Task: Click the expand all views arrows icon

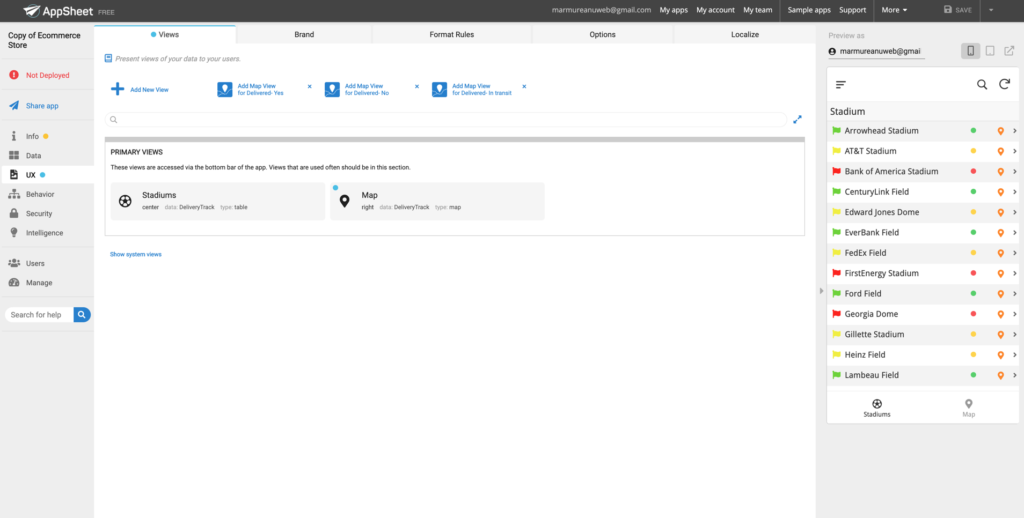Action: point(797,120)
